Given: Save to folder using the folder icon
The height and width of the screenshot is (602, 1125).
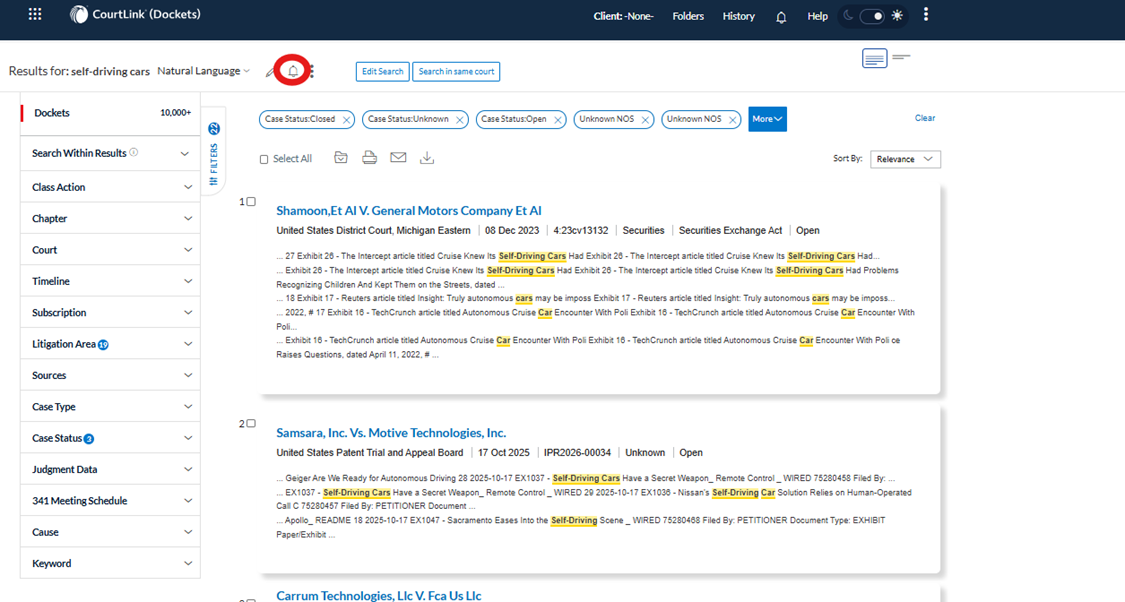Looking at the screenshot, I should tap(341, 158).
